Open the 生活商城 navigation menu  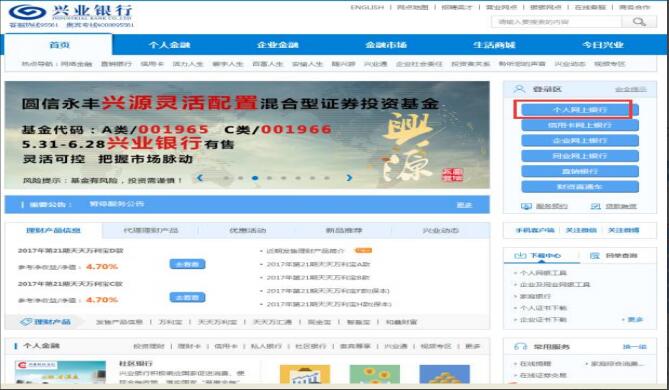point(494,45)
